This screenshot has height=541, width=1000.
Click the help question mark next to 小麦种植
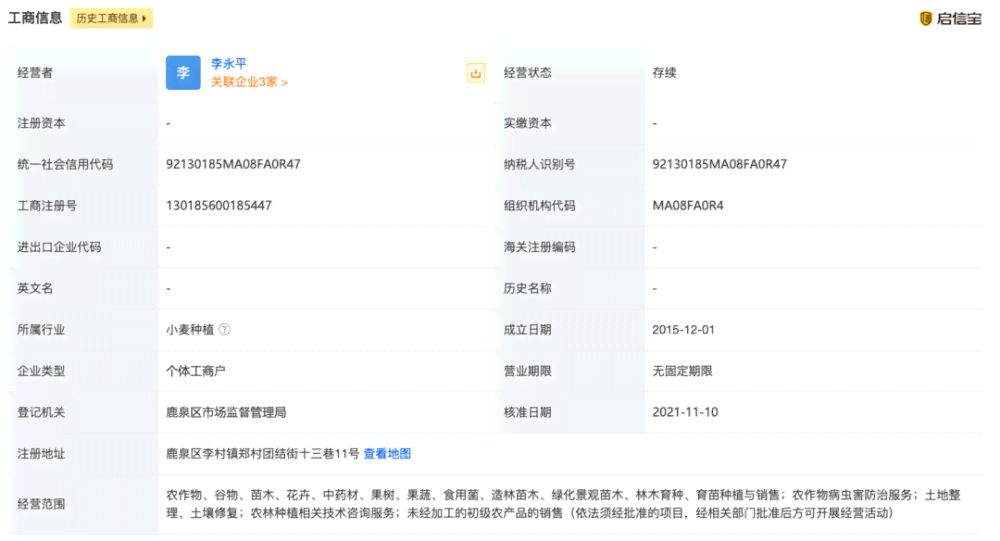224,330
